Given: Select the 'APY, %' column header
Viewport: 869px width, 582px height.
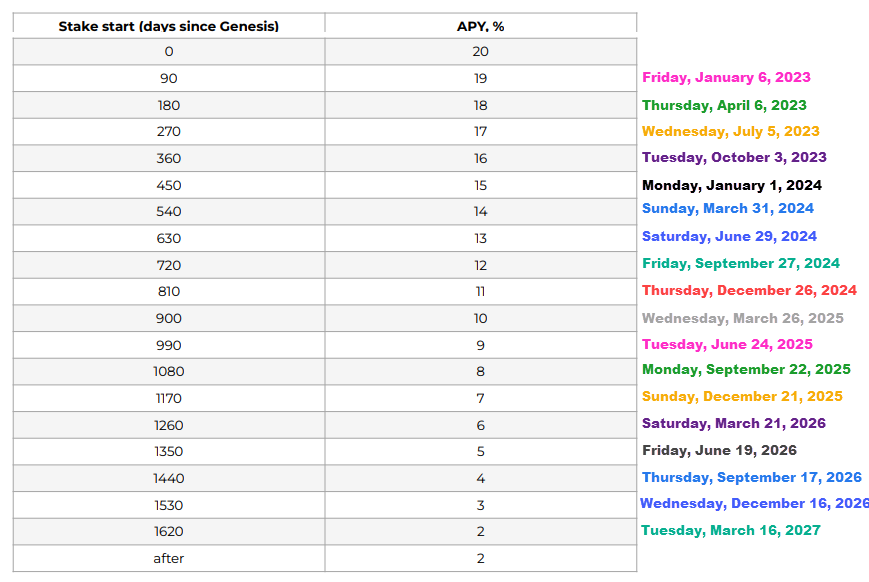Looking at the screenshot, I should pos(480,26).
